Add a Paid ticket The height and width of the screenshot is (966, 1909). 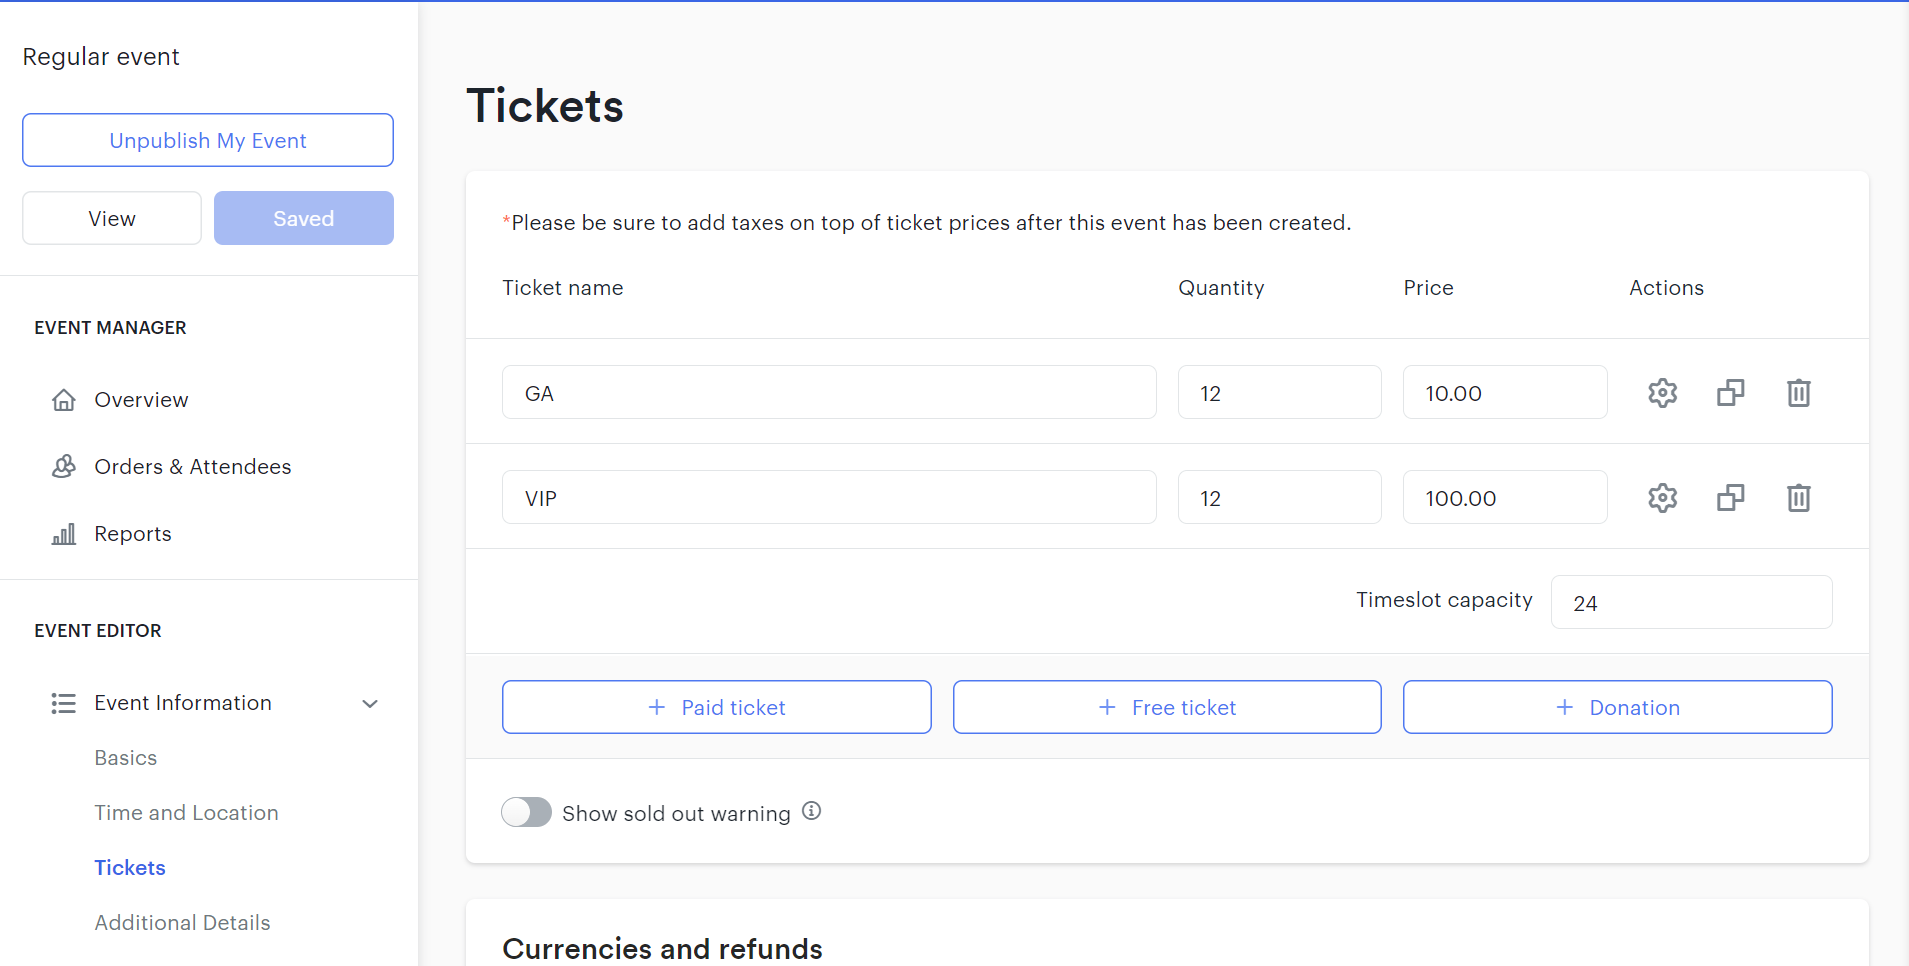click(716, 707)
